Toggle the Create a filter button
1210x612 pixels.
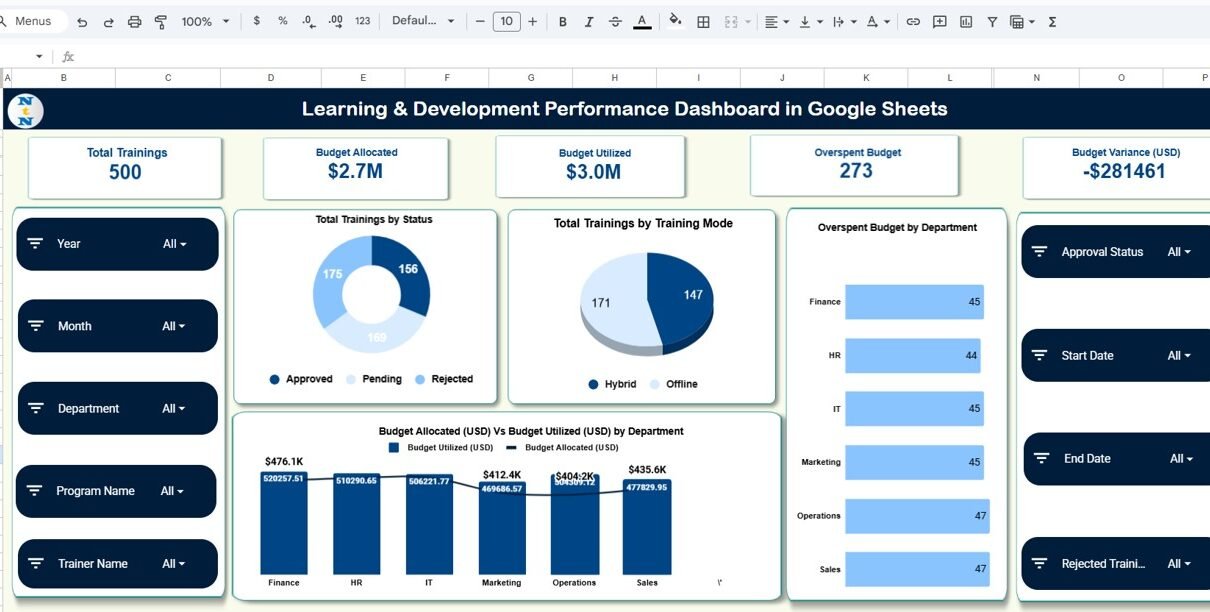(992, 22)
